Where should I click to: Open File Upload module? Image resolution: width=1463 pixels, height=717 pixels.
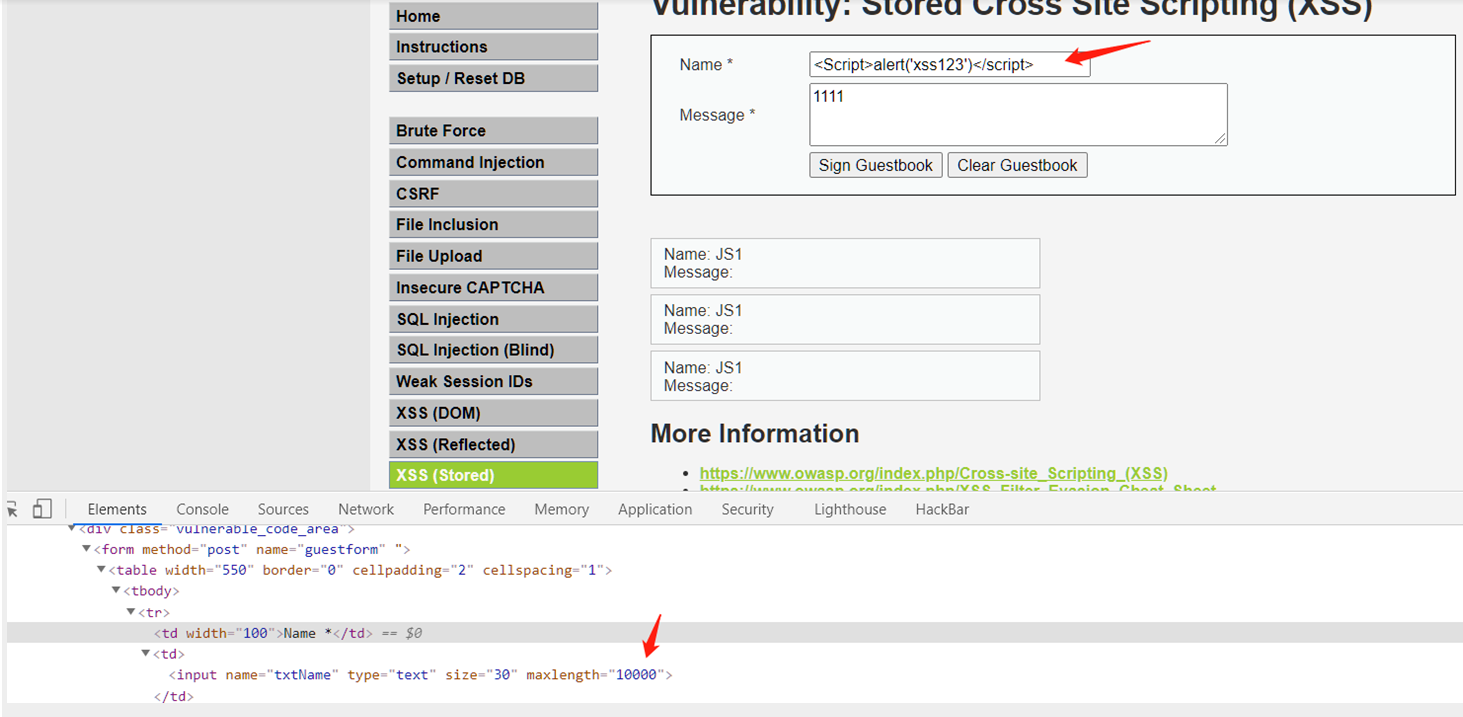pyautogui.click(x=493, y=256)
